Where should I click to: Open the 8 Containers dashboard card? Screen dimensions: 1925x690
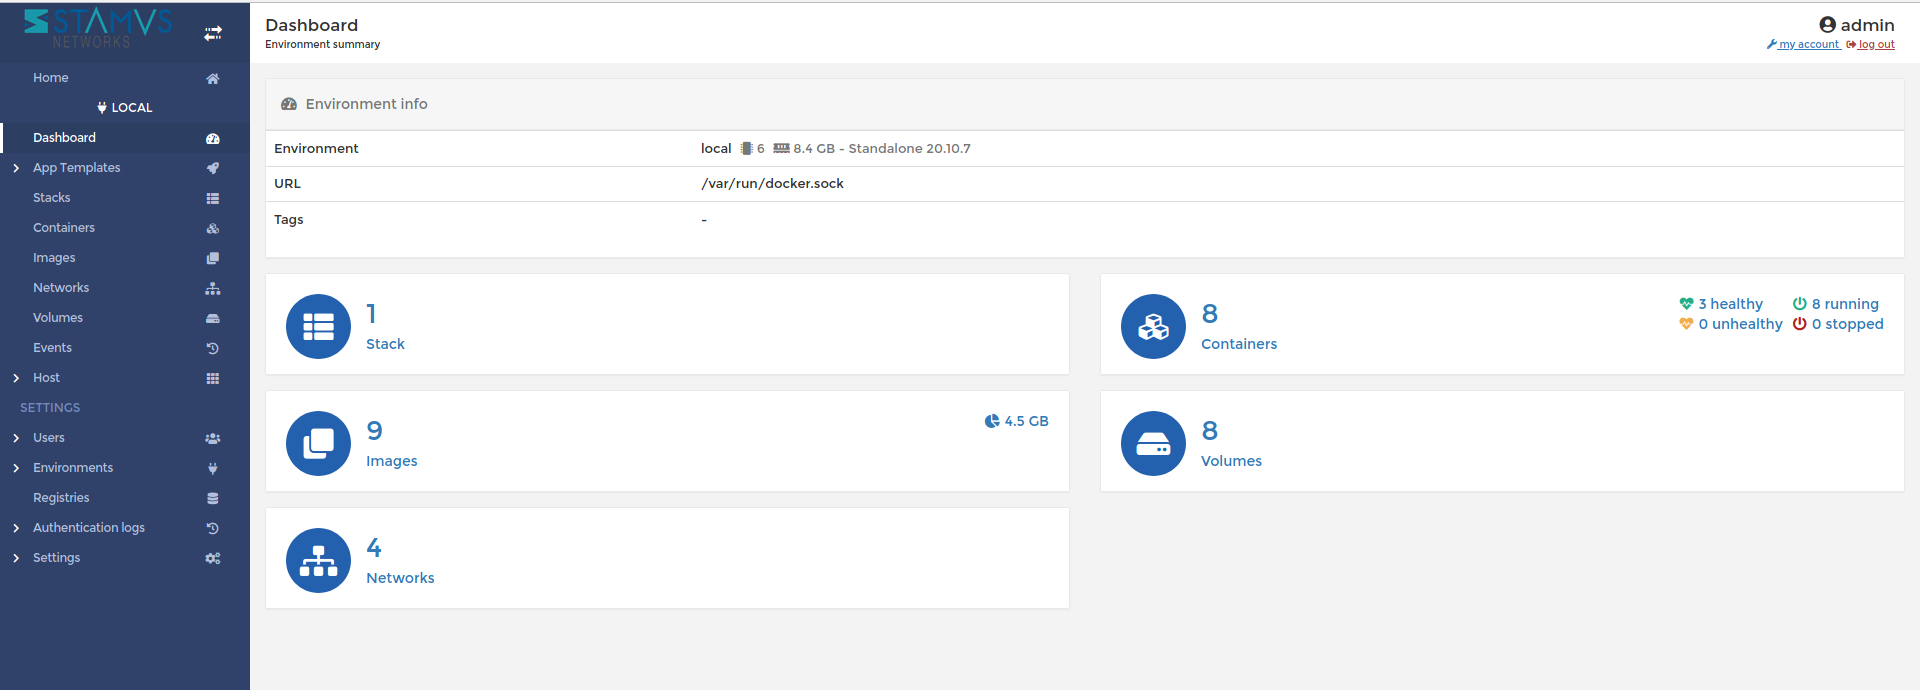click(1502, 325)
